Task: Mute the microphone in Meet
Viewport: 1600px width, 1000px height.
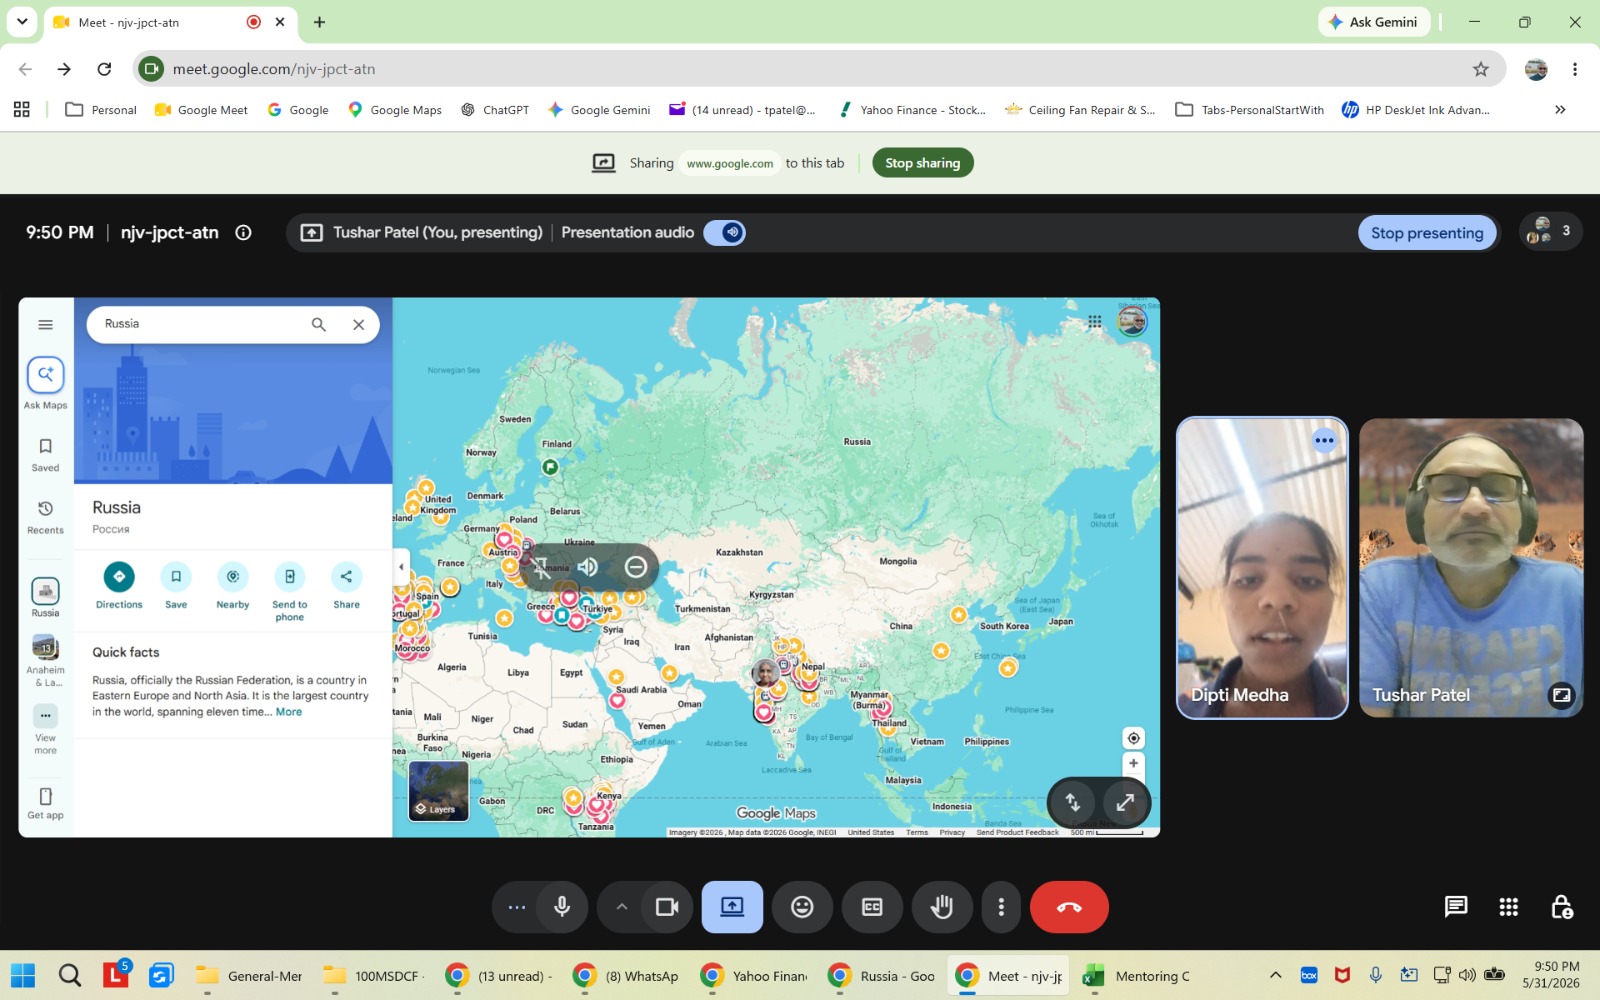Action: (562, 907)
